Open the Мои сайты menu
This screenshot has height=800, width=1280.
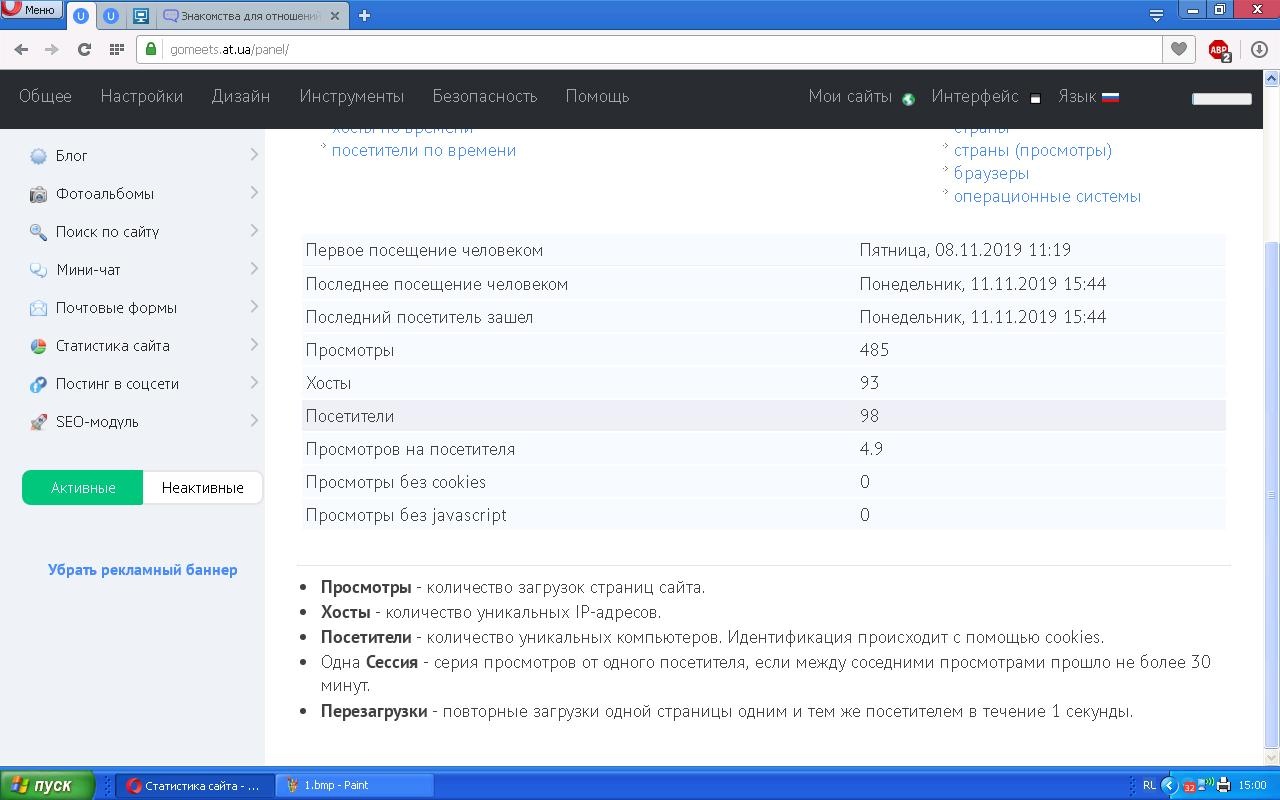[x=850, y=96]
